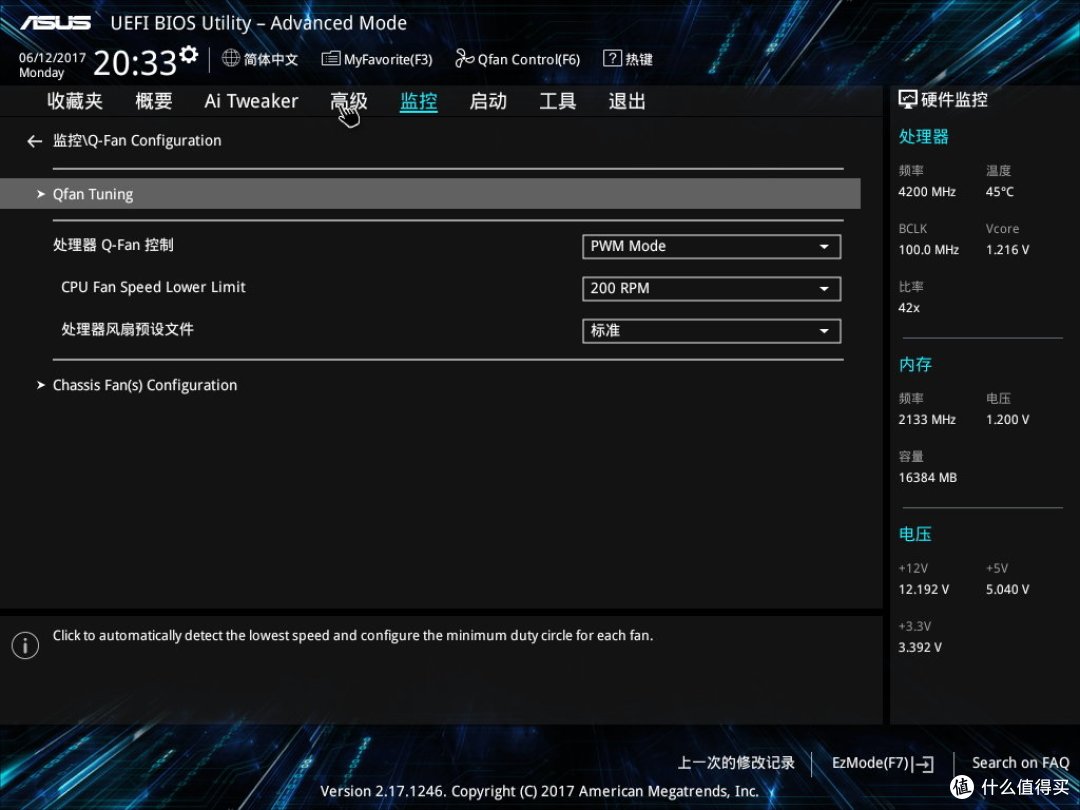This screenshot has height=810, width=1080.
Task: Click the CPU Fan Speed Lower Limit label
Action: click(x=153, y=287)
